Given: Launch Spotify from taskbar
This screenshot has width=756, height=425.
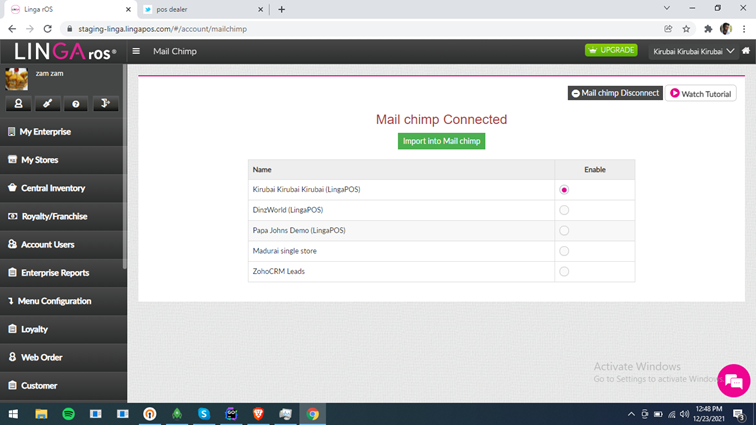Looking at the screenshot, I should click(68, 414).
